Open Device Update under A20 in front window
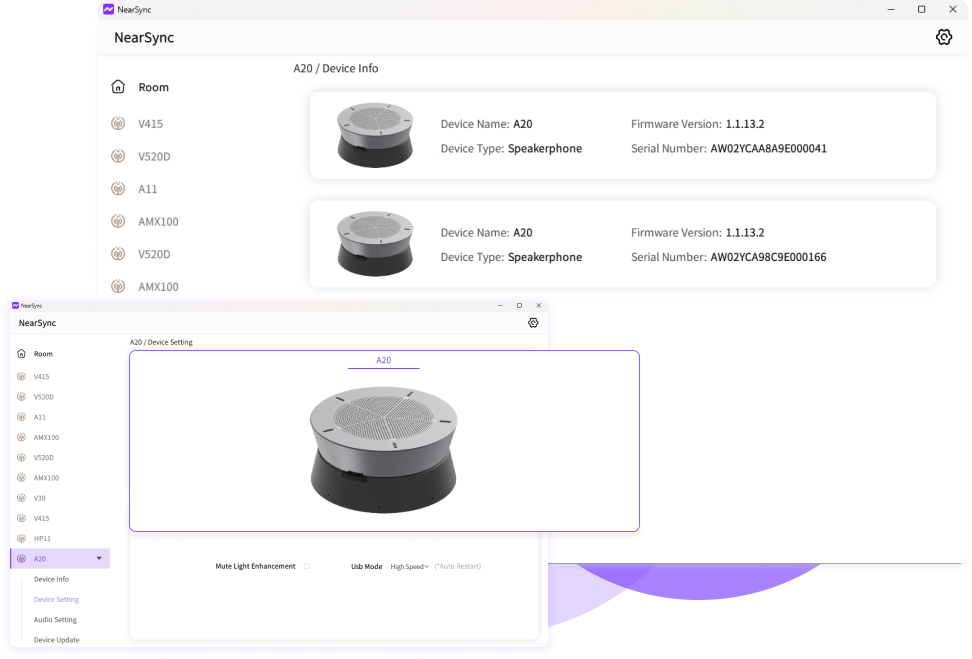Image resolution: width=972 pixels, height=659 pixels. pos(56,640)
